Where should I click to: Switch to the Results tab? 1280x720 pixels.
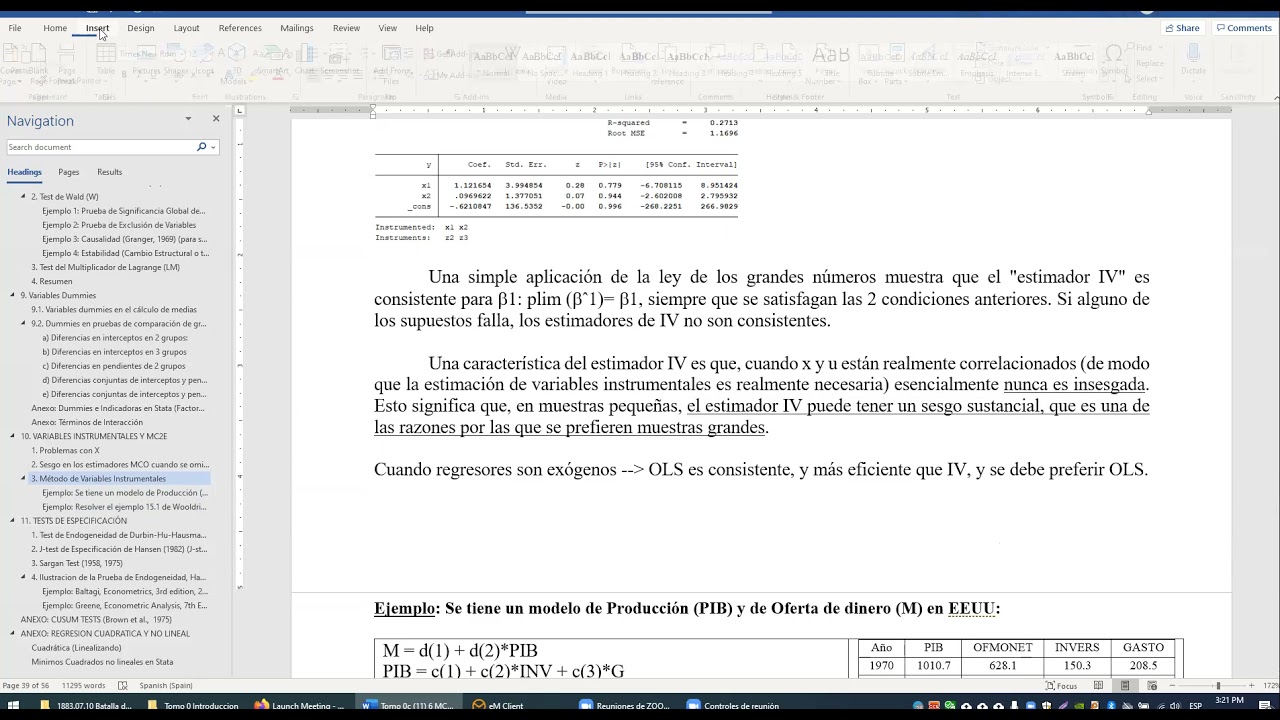coord(109,172)
